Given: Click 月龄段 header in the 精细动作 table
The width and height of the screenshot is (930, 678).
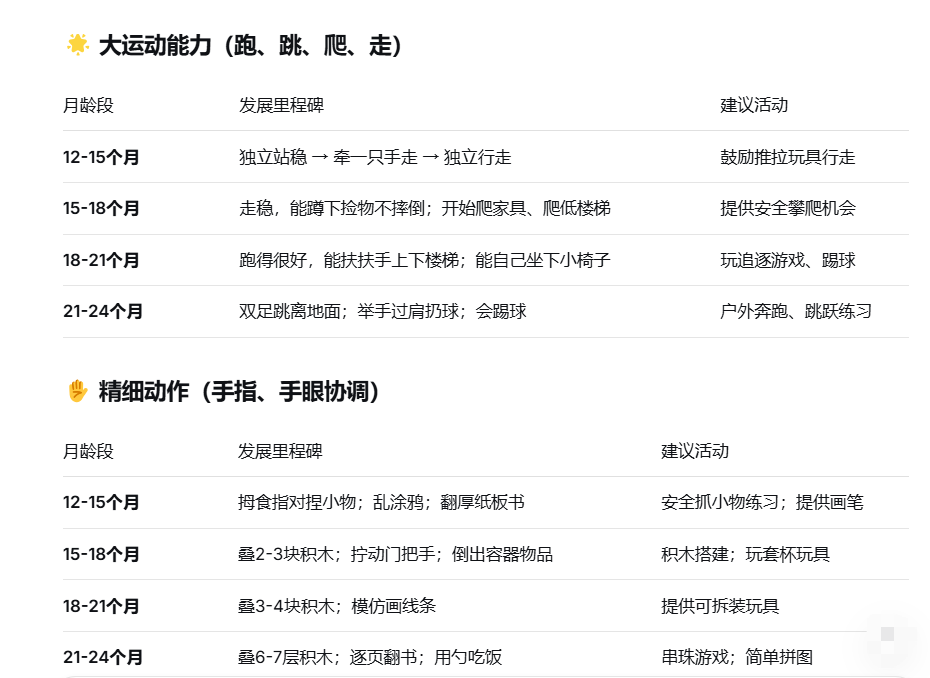Looking at the screenshot, I should click(x=88, y=451).
